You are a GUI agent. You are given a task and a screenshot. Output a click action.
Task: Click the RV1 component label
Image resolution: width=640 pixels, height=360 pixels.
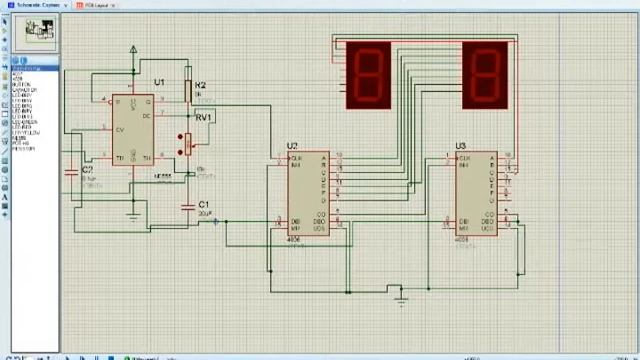[x=203, y=118]
